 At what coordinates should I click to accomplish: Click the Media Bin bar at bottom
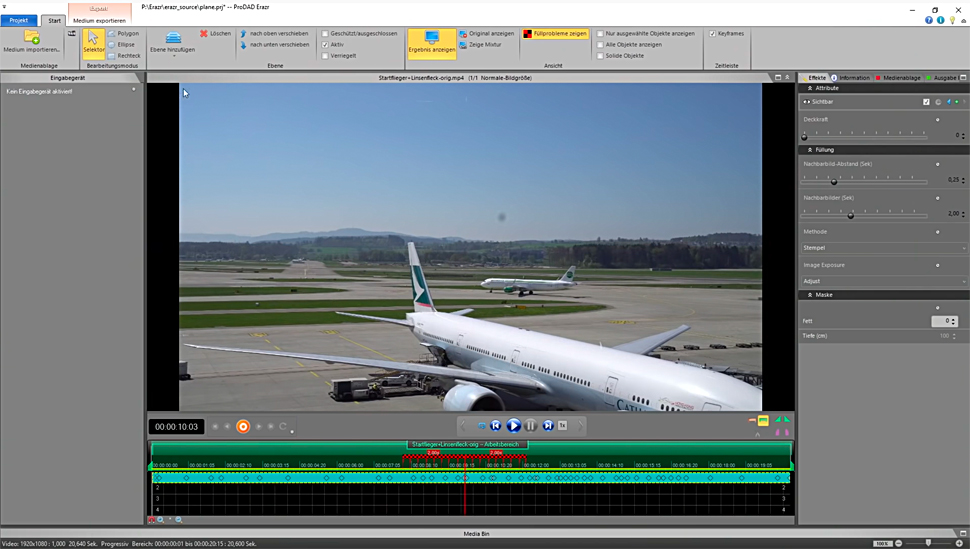pos(476,534)
